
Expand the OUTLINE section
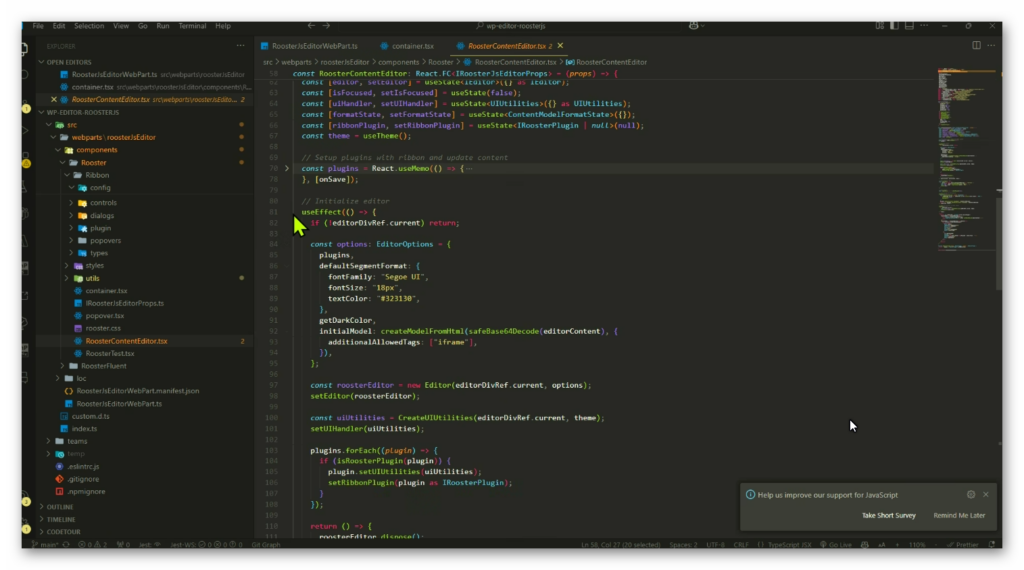click(60, 507)
